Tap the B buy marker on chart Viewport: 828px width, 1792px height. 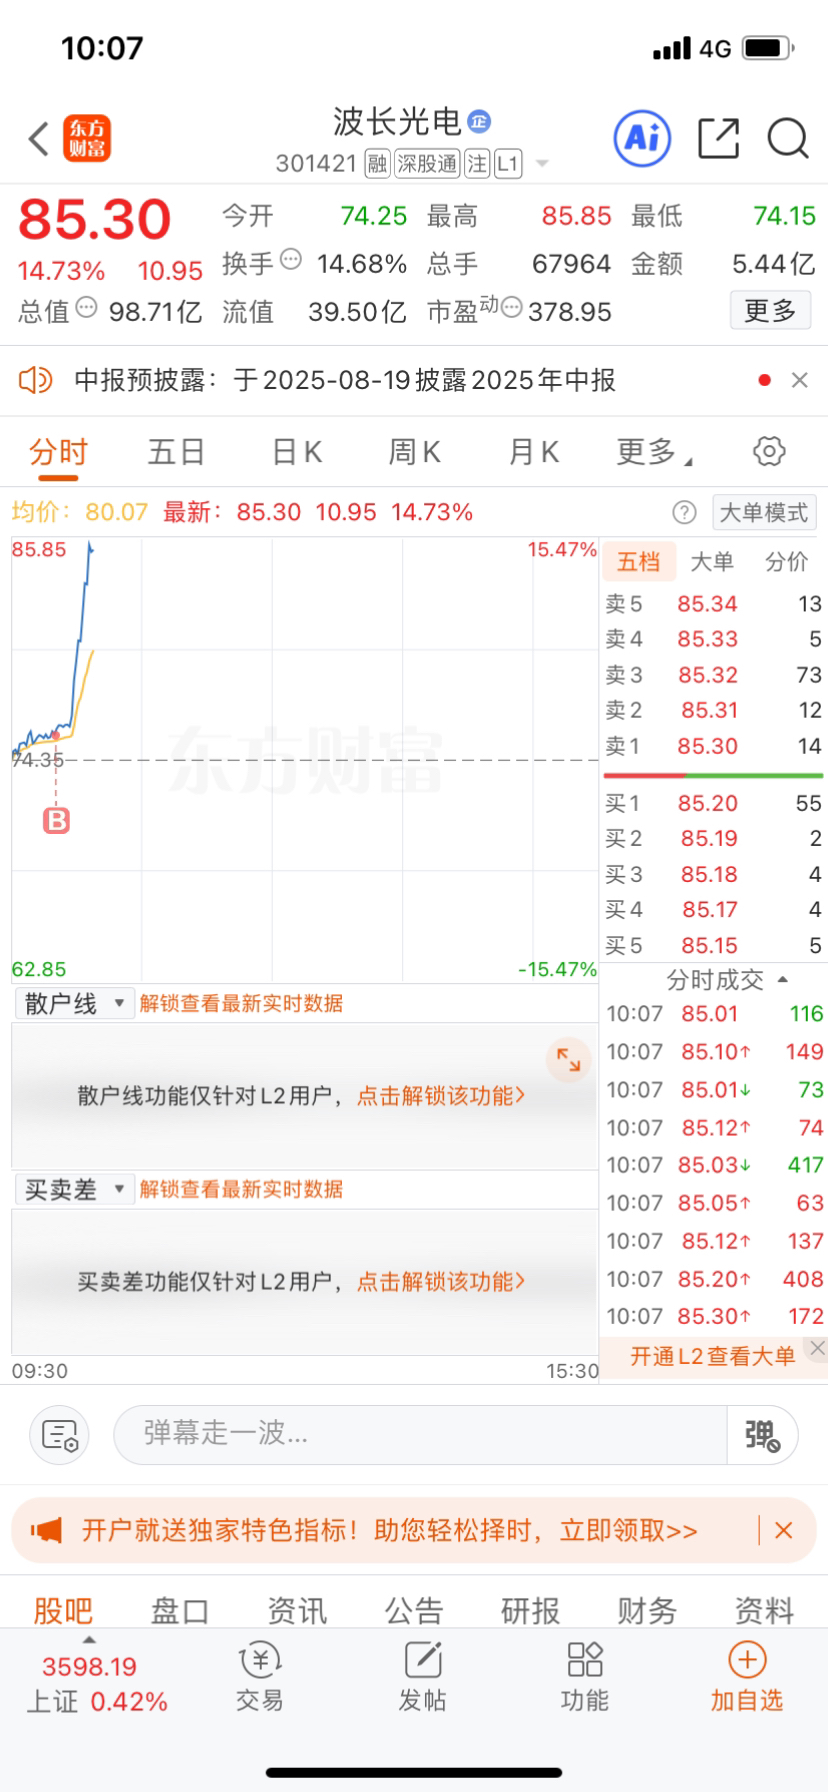coord(56,821)
